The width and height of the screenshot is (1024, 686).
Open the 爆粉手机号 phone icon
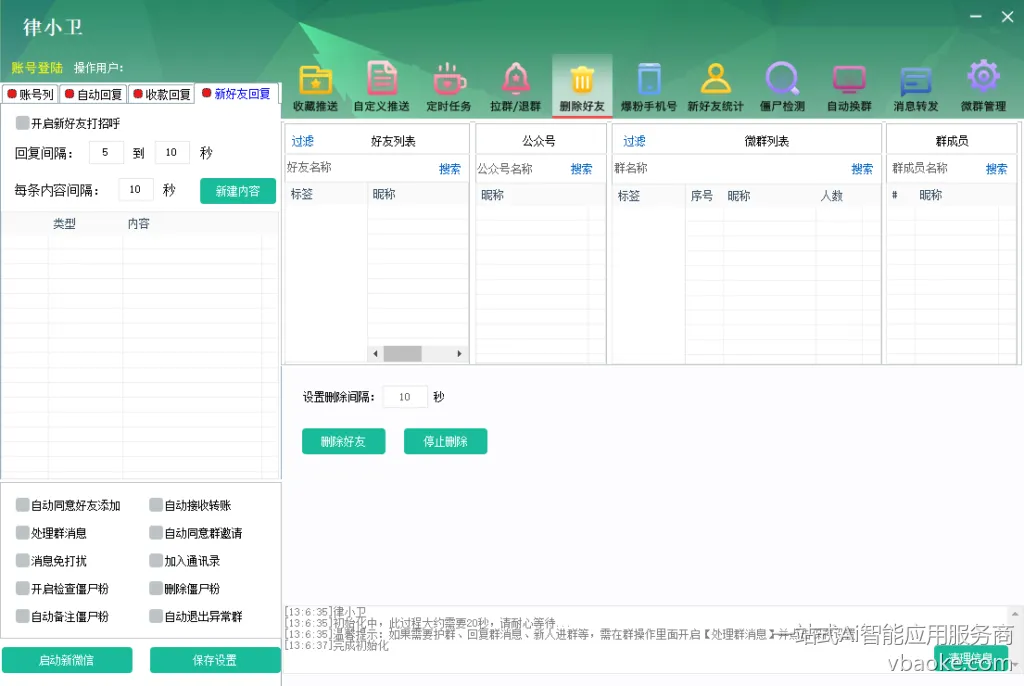(x=648, y=87)
